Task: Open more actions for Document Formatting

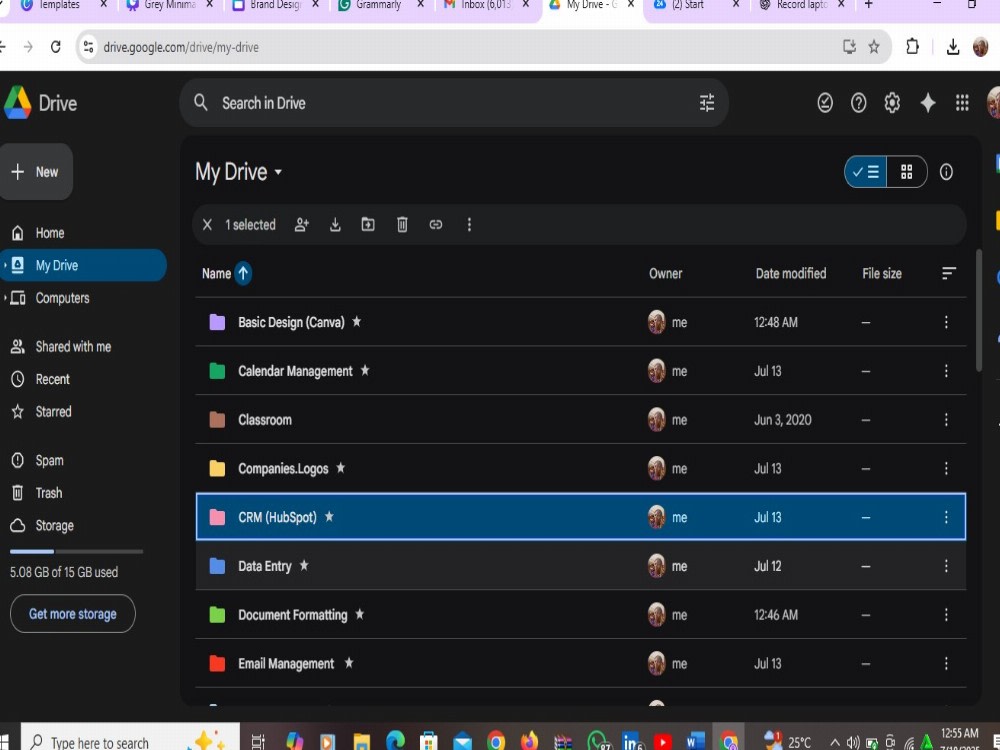Action: pyautogui.click(x=946, y=615)
